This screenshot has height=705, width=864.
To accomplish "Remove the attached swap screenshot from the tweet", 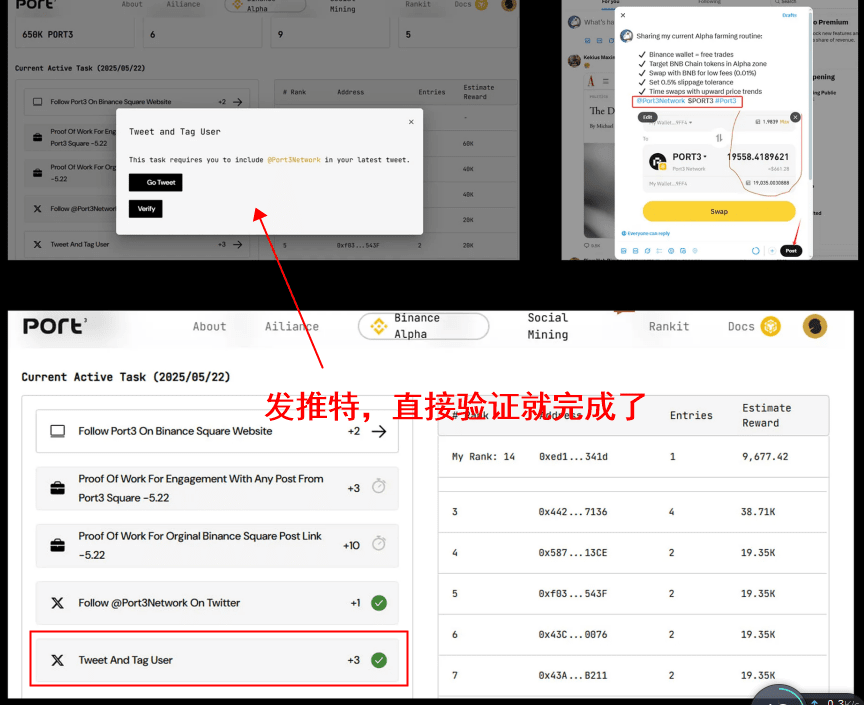I will pos(795,117).
